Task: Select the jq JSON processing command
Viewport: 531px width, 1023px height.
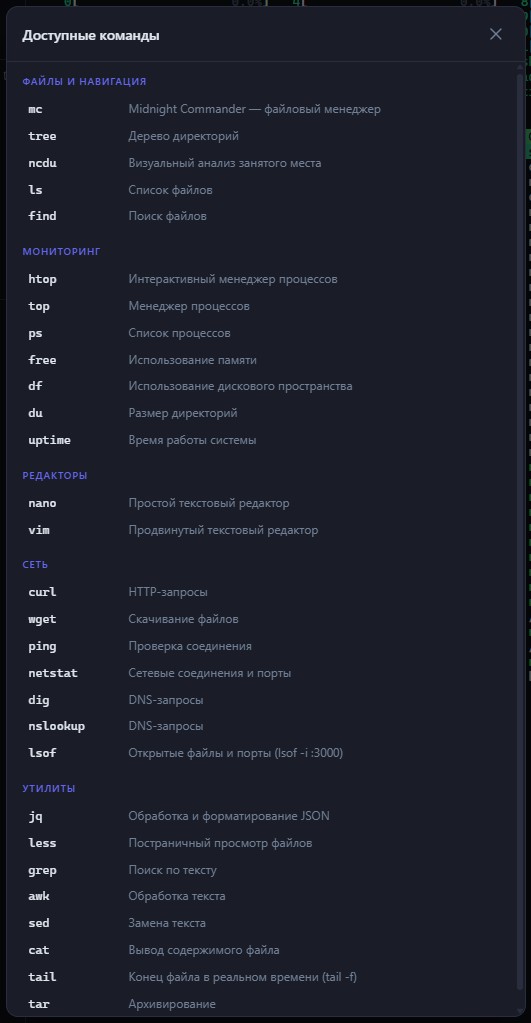Action: 262,816
